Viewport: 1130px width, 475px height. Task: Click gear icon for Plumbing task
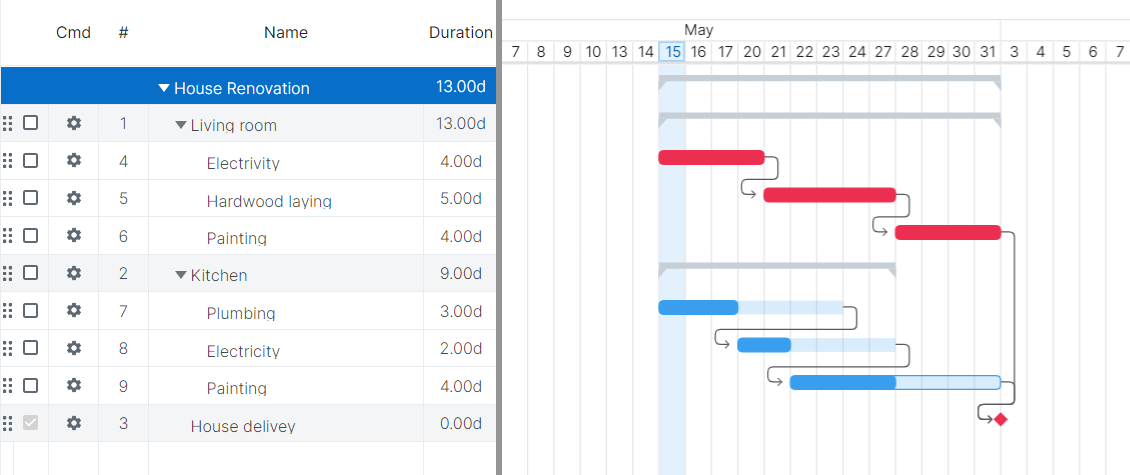point(73,310)
